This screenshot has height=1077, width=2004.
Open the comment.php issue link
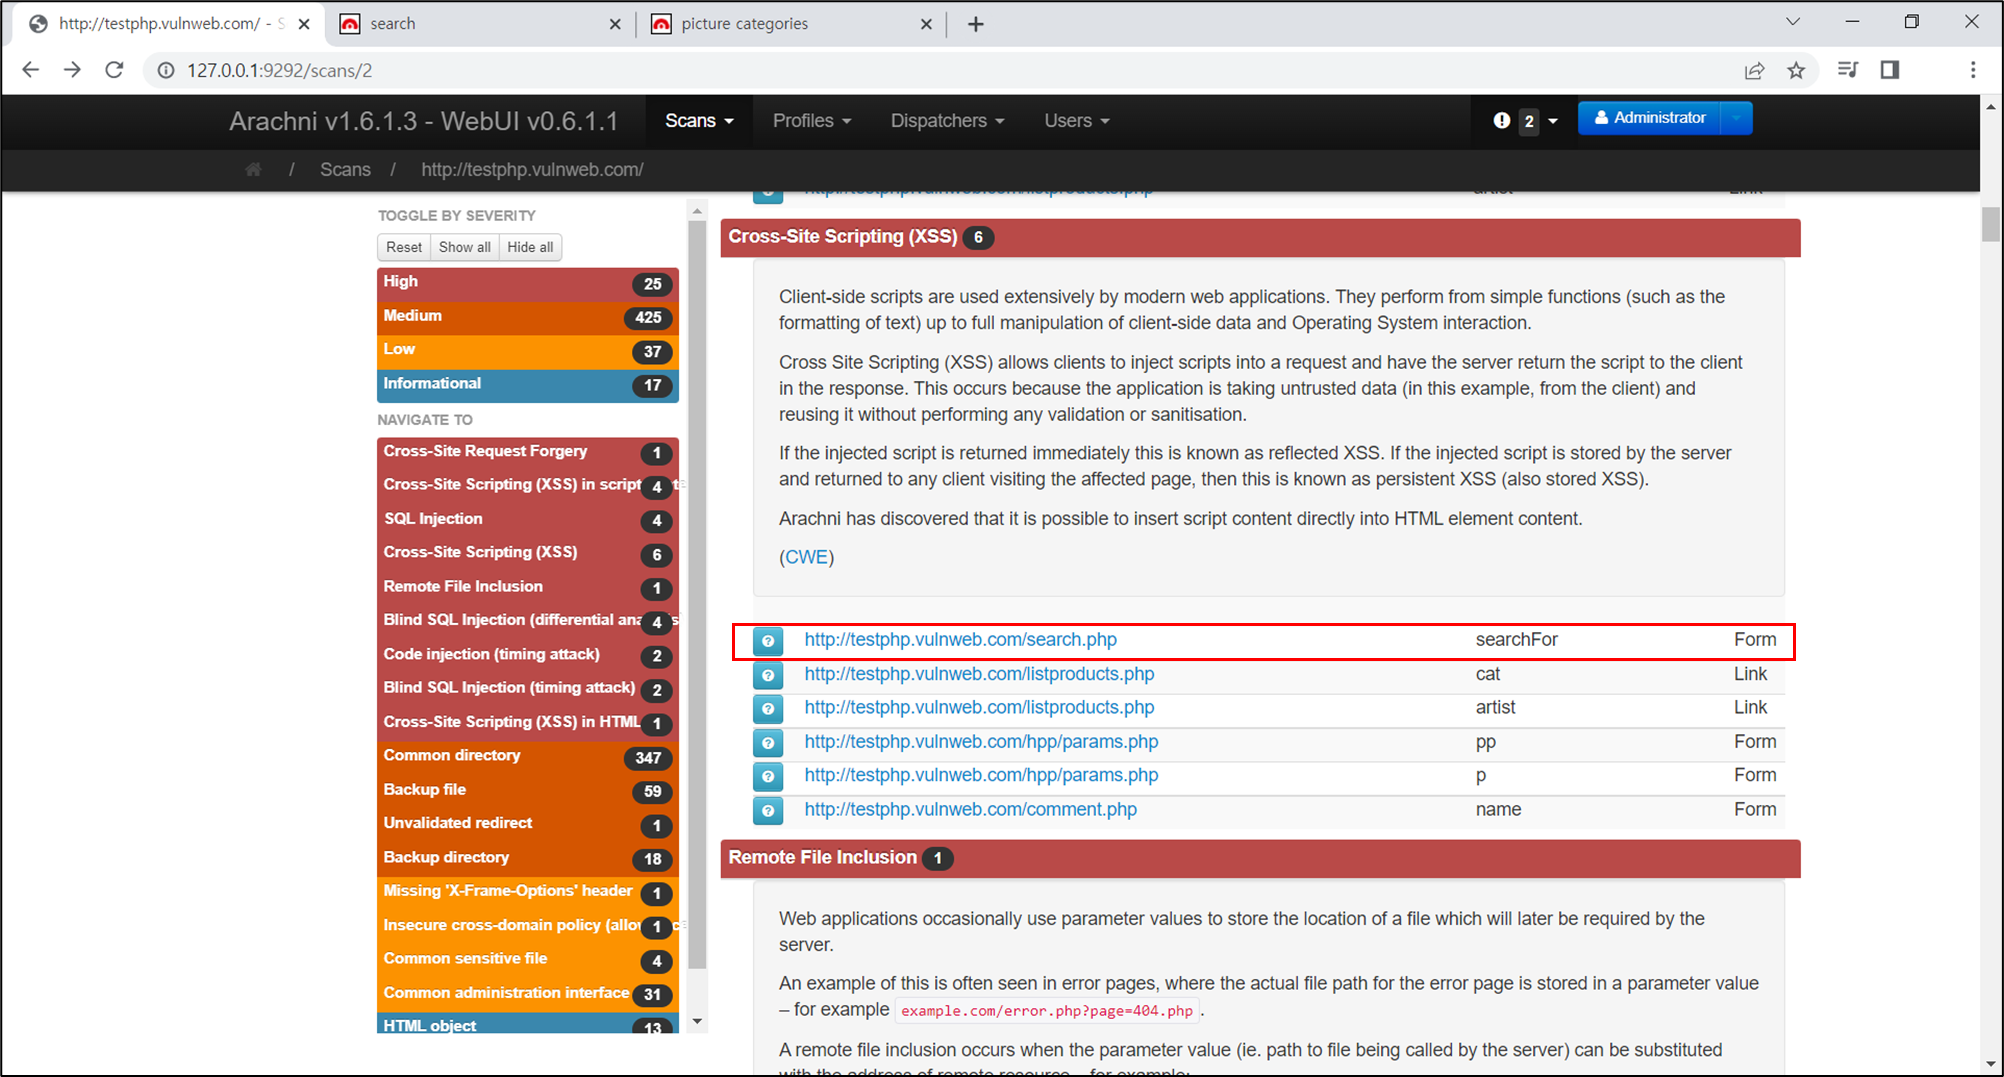coord(970,810)
